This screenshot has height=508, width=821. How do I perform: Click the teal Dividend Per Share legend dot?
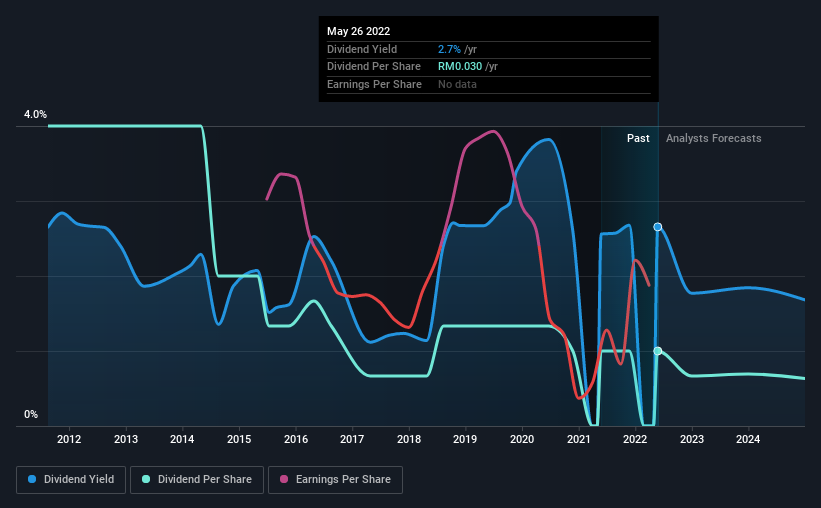click(x=146, y=479)
